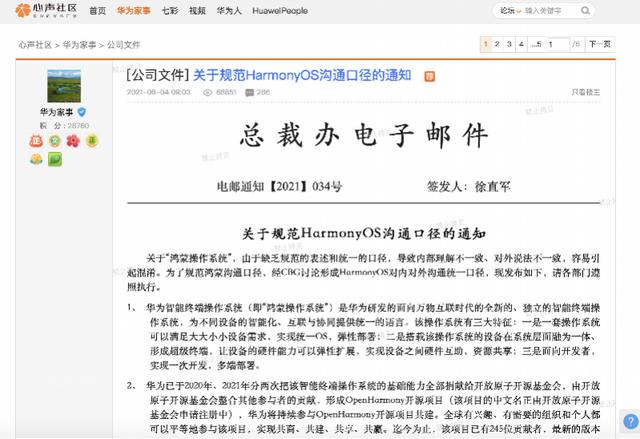Open the 七彩 navigation item
Screen dimensions: 640x439
point(170,11)
